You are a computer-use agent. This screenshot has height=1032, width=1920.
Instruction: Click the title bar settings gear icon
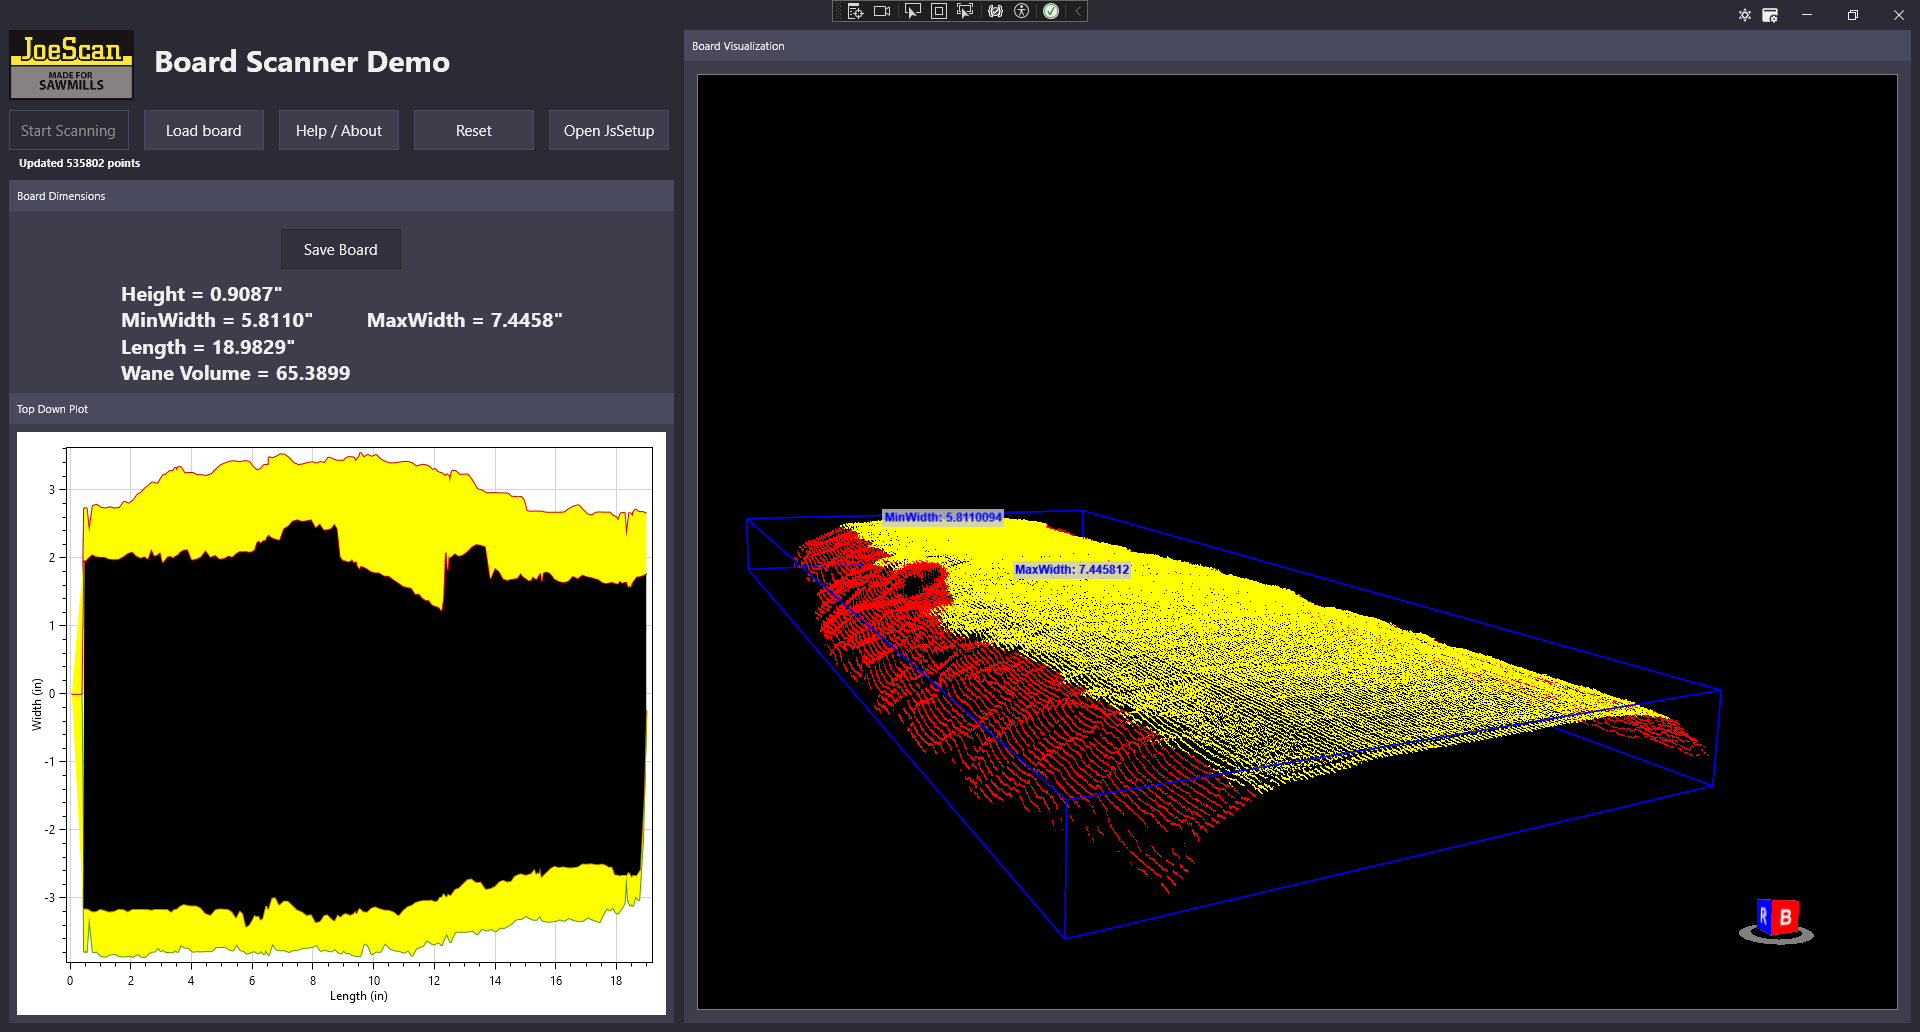(1744, 15)
